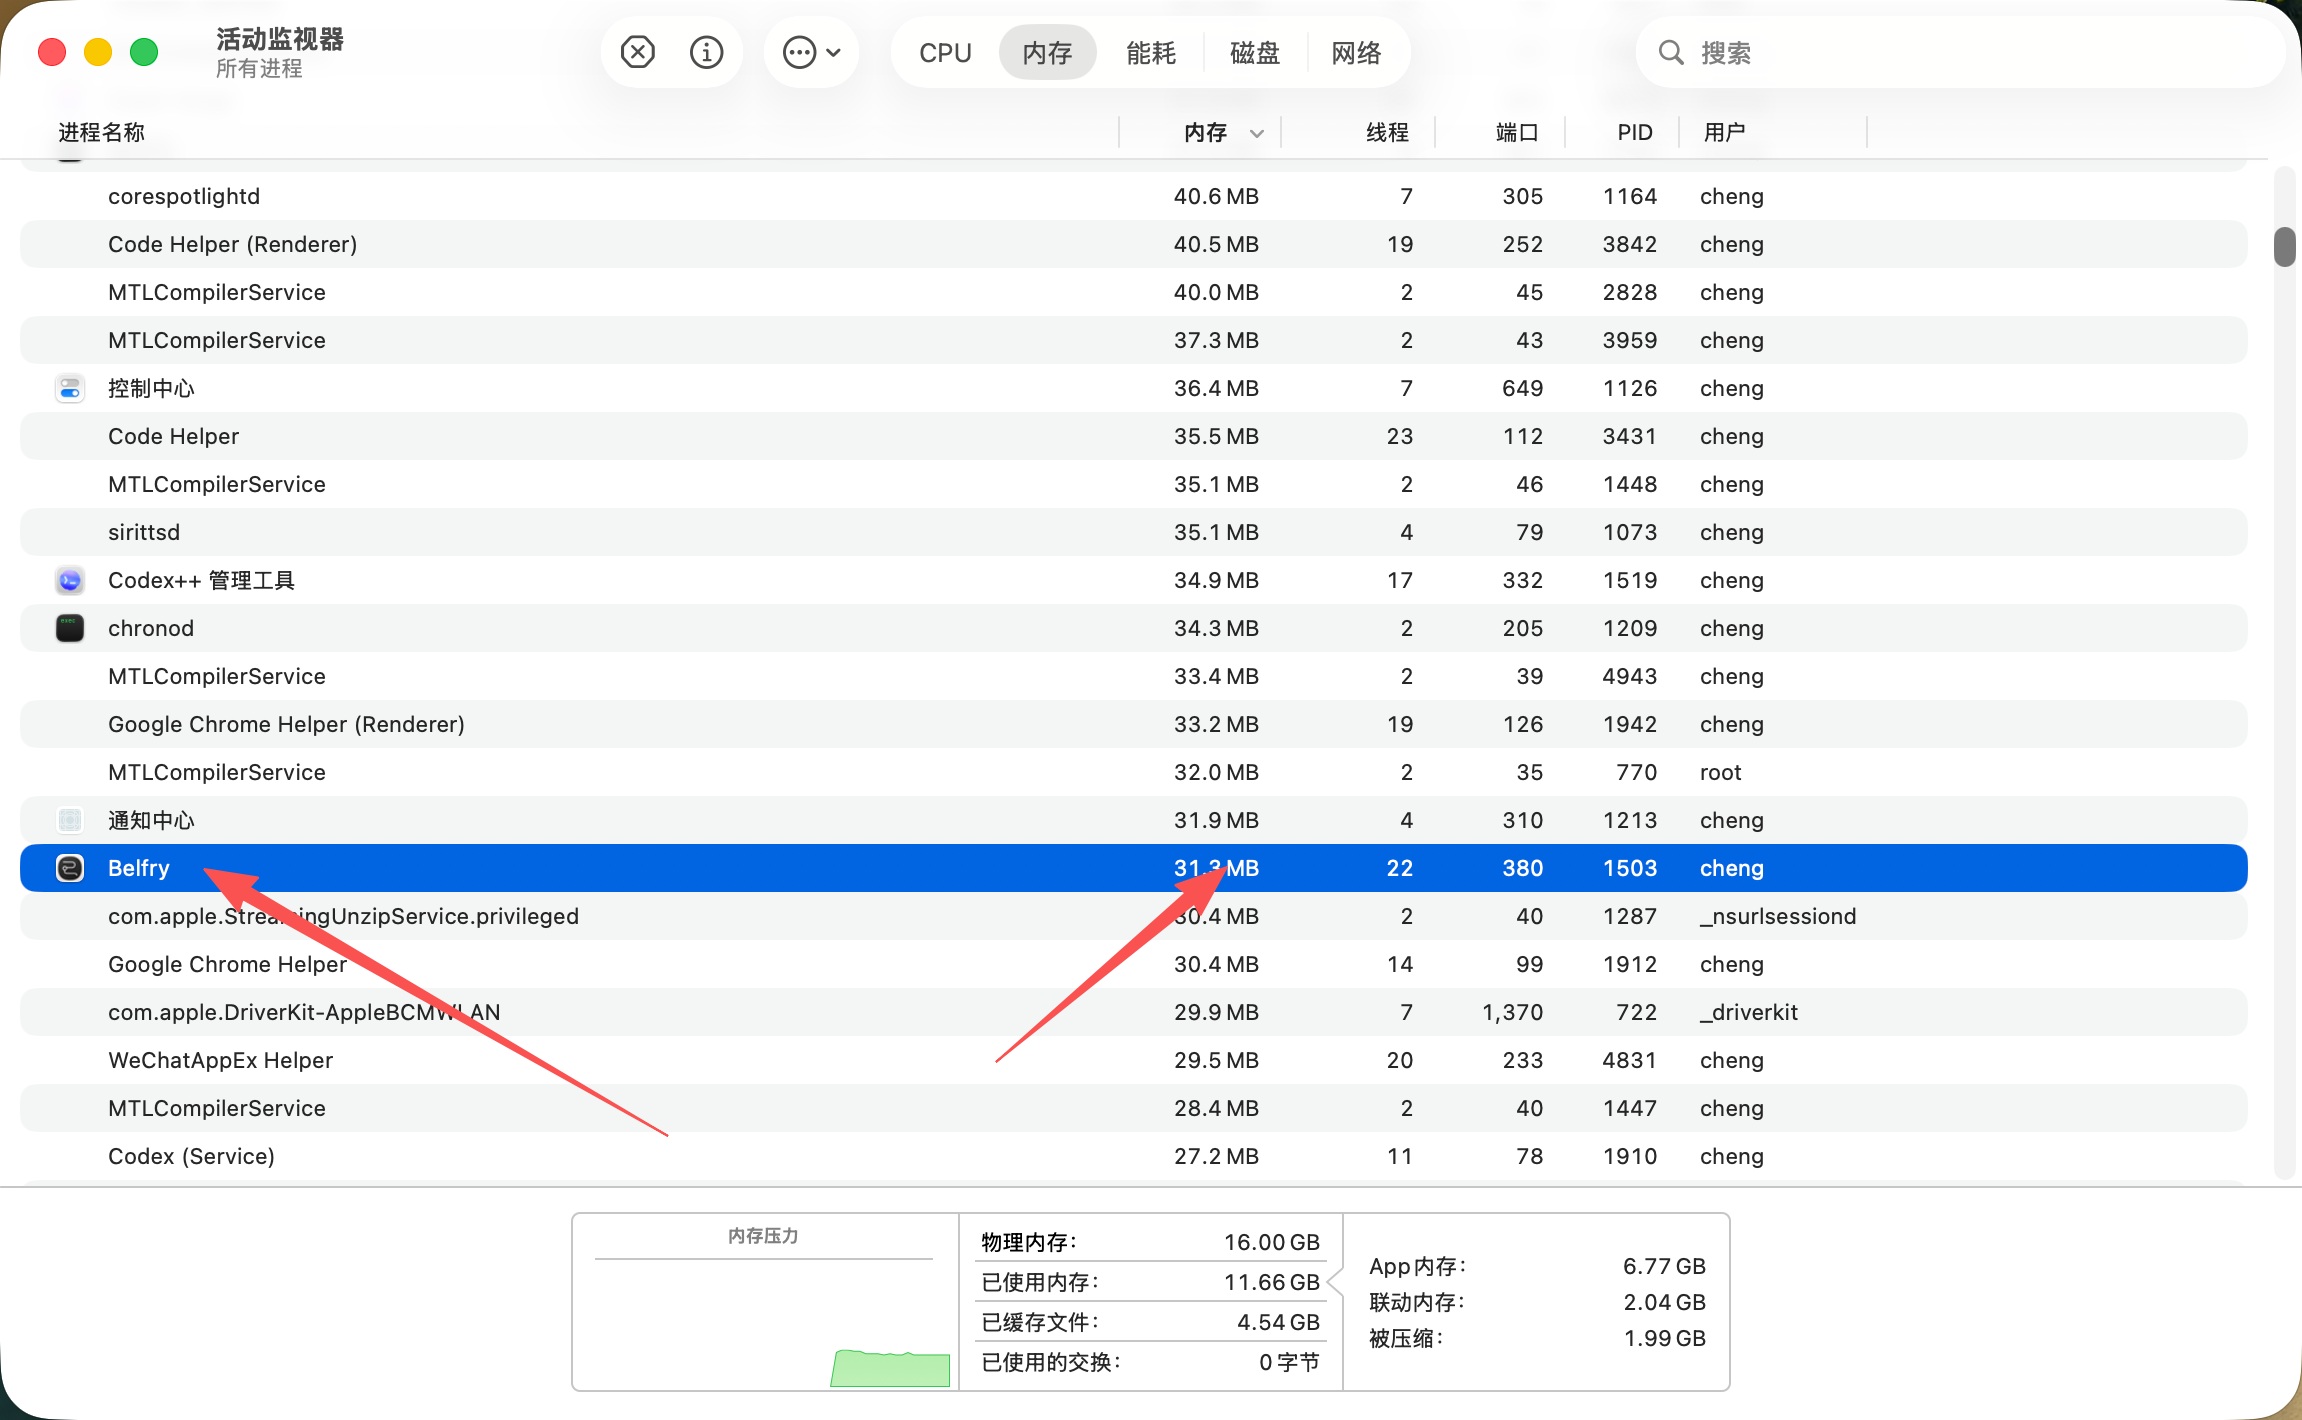Select Google Chrome Helper with PID 1912
This screenshot has width=2302, height=1420.
tap(1134, 964)
